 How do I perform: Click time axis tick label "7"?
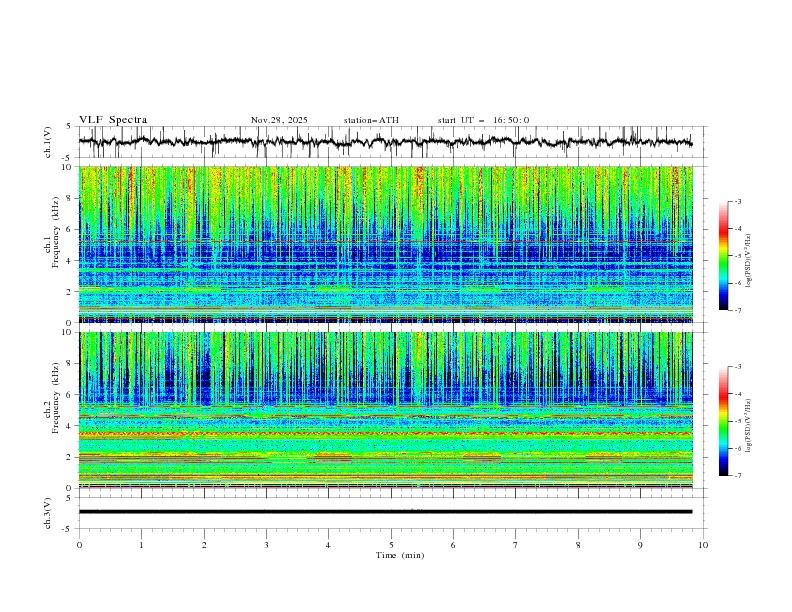click(x=516, y=545)
